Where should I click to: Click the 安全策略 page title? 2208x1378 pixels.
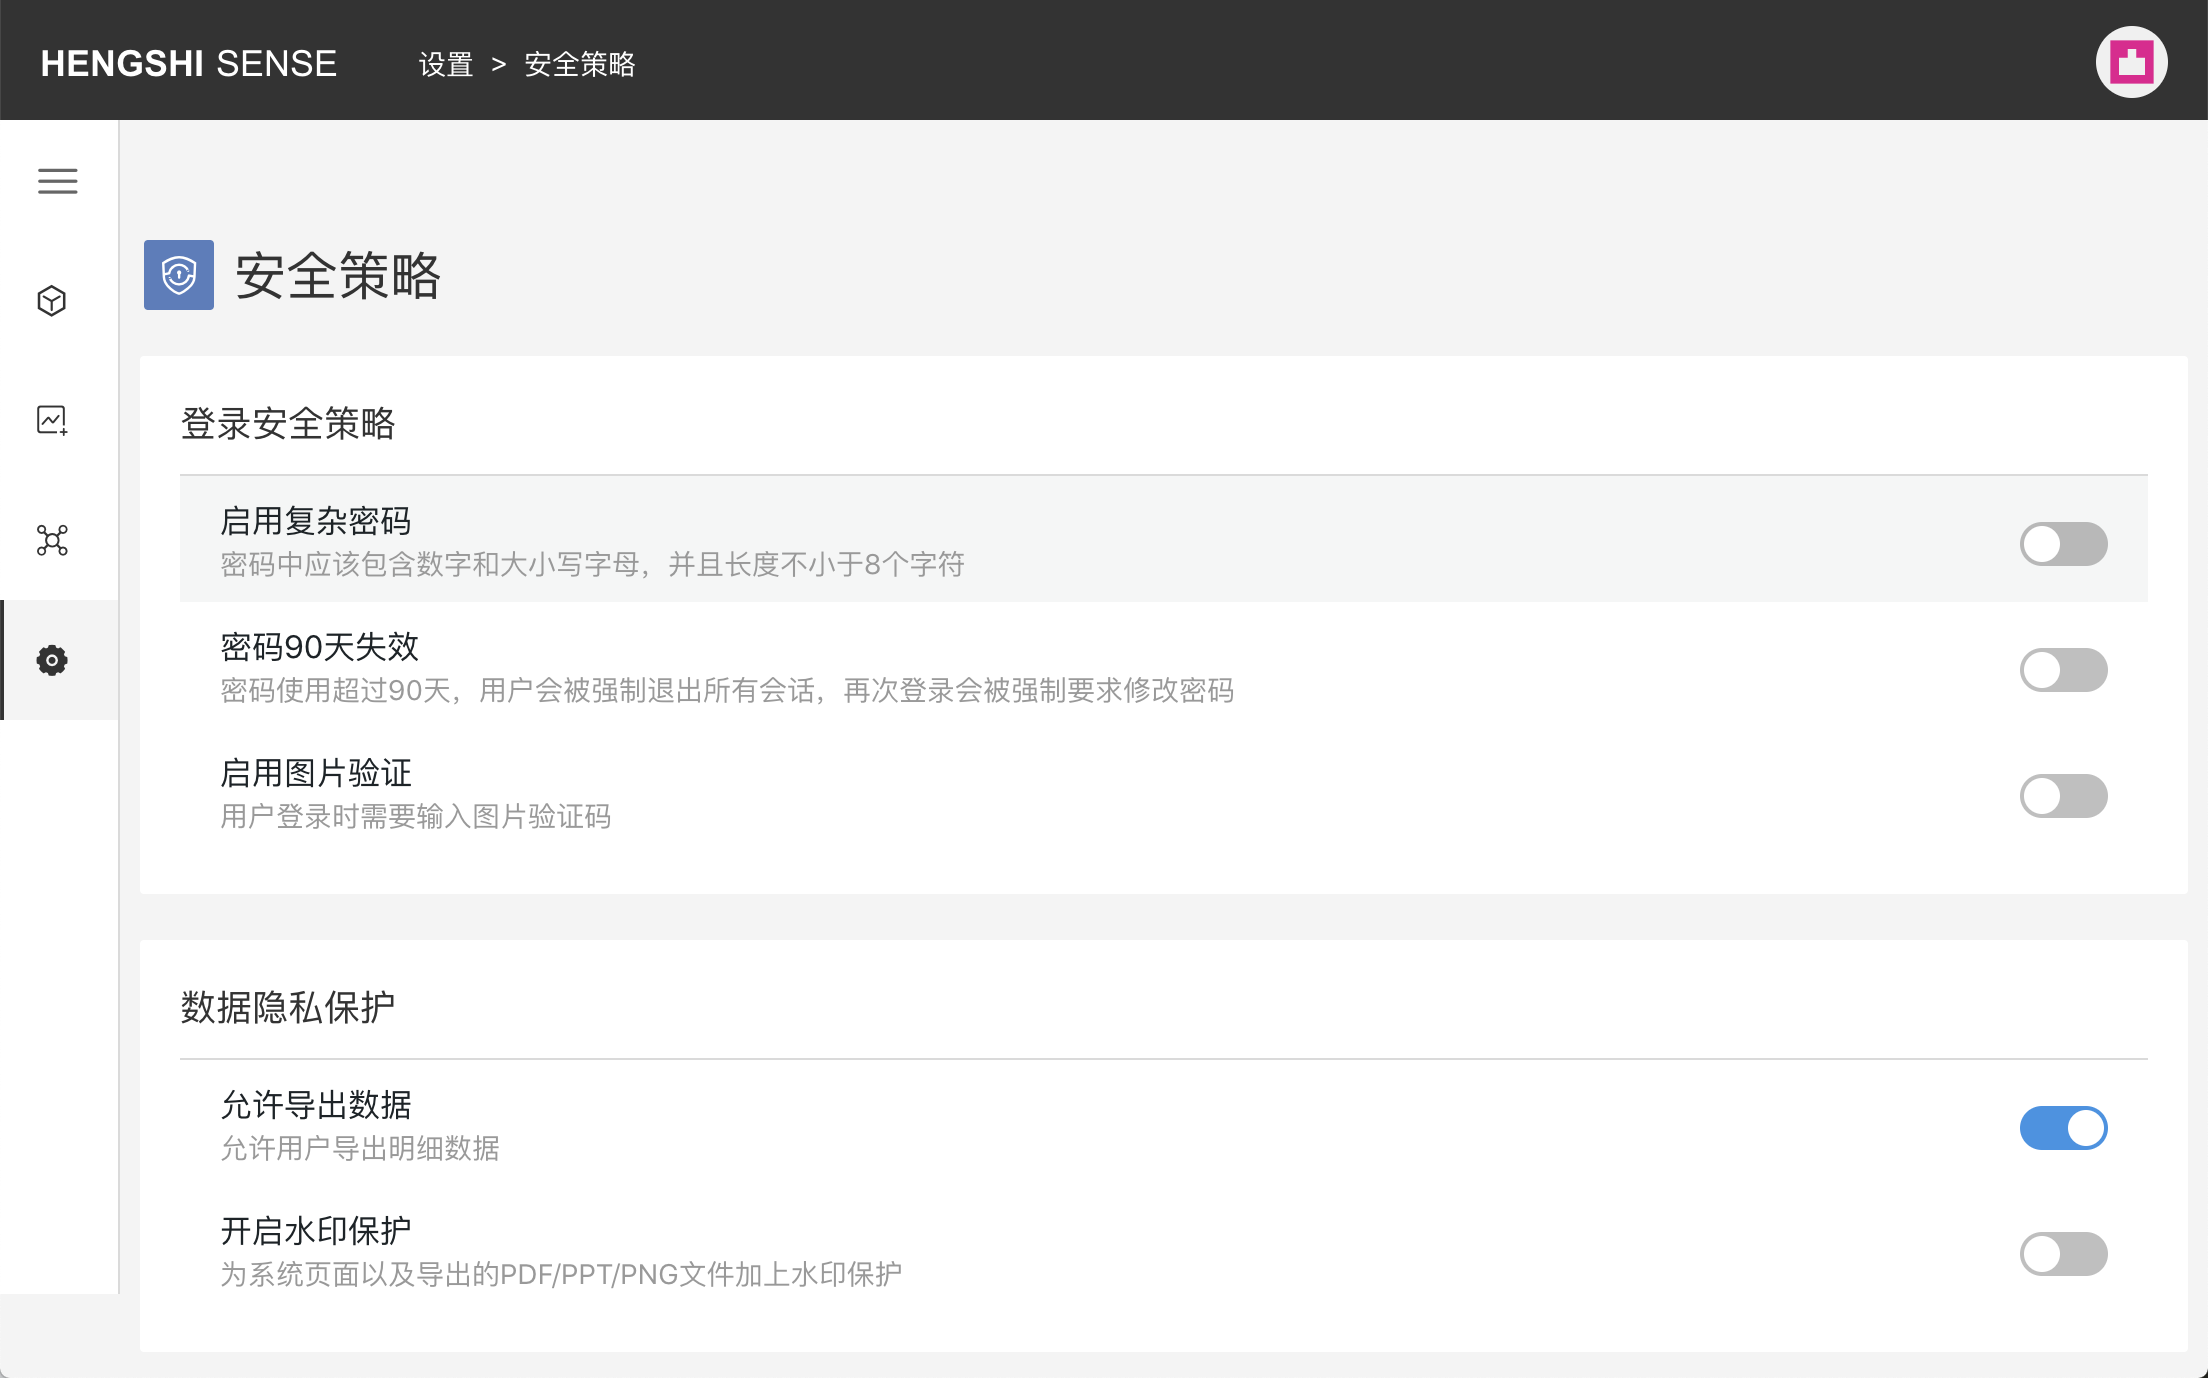[x=338, y=275]
